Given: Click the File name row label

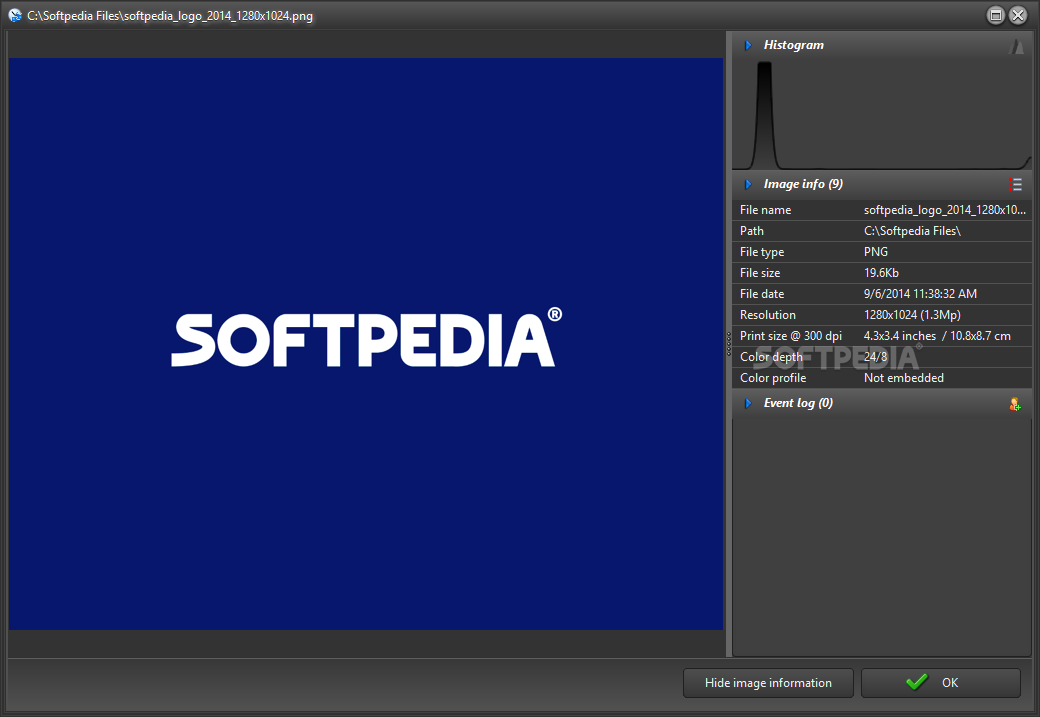Looking at the screenshot, I should [x=765, y=210].
